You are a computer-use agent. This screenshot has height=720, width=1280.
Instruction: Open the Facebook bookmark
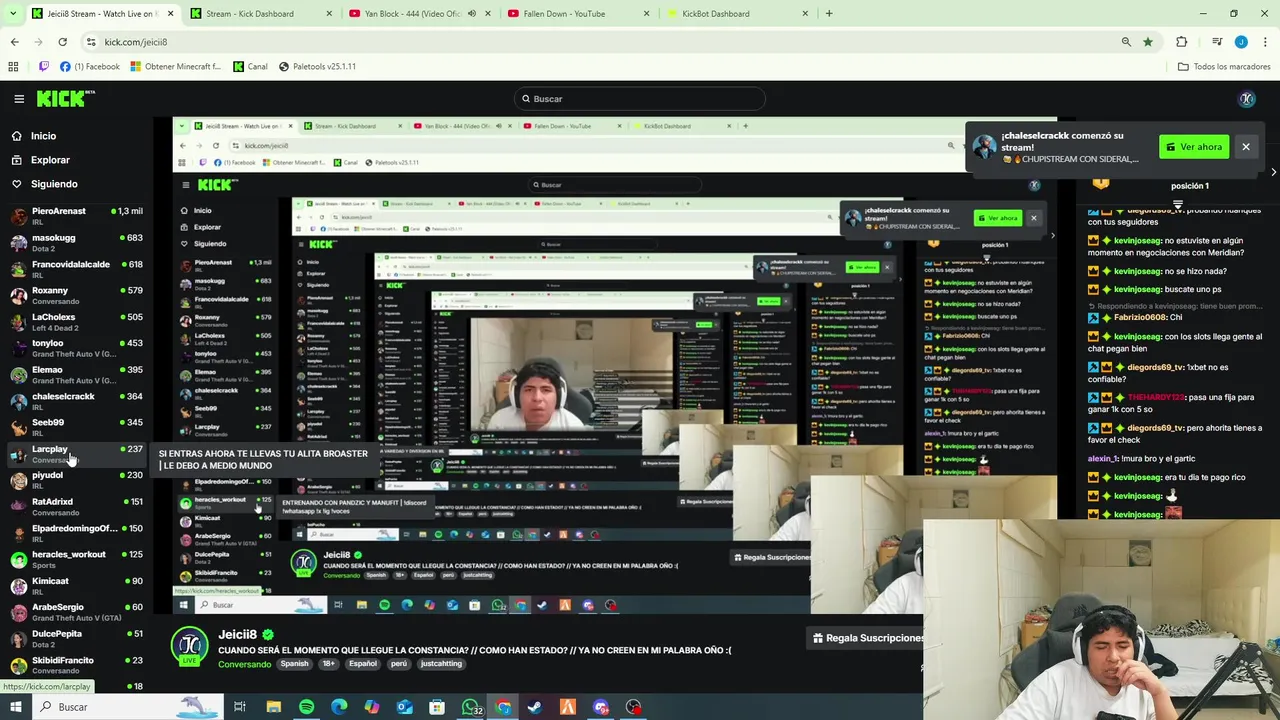[x=90, y=67]
